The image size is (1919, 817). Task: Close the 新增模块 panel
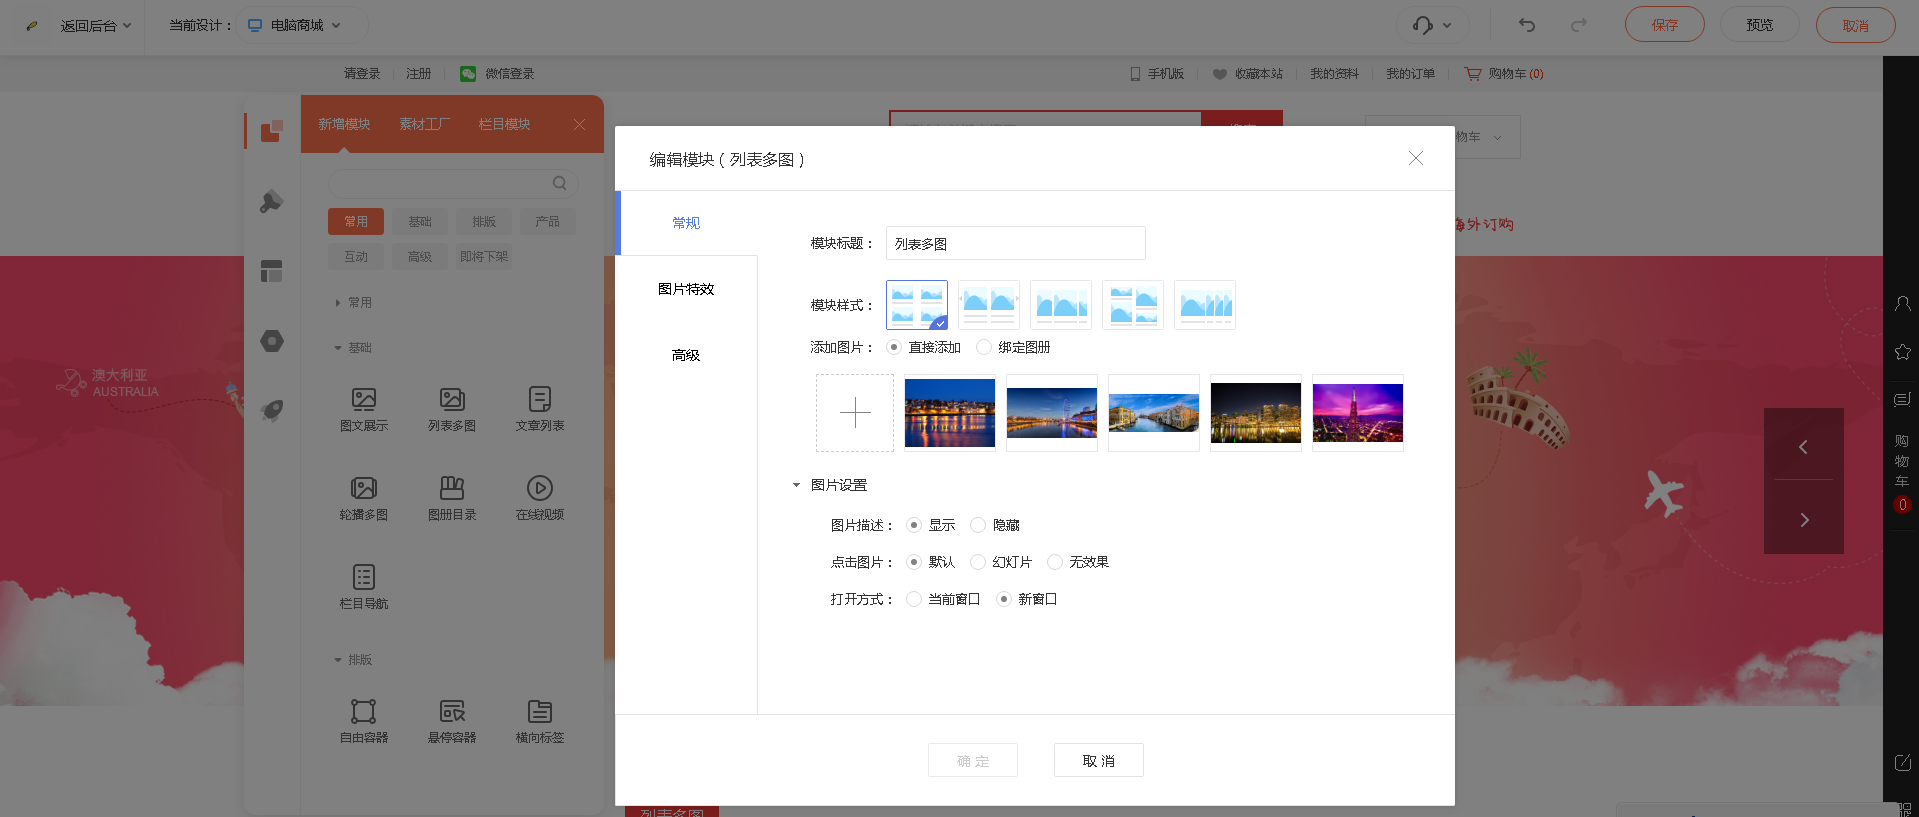pyautogui.click(x=580, y=124)
